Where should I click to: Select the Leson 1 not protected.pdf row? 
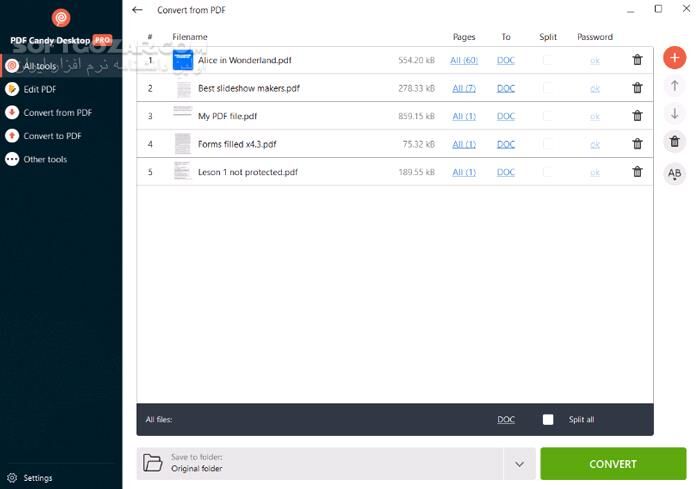pyautogui.click(x=300, y=172)
